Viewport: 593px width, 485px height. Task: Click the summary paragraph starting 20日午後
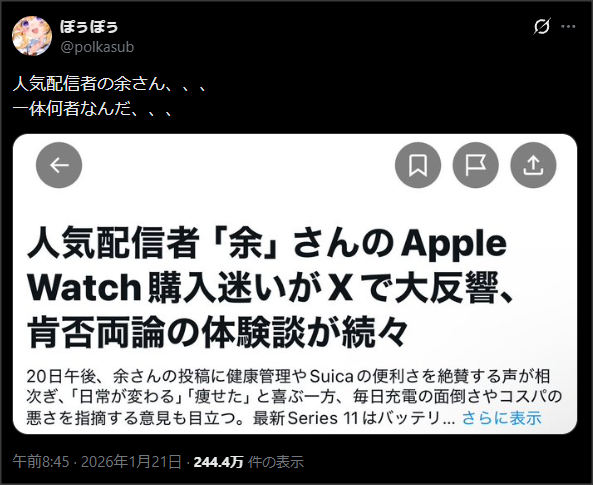294,397
